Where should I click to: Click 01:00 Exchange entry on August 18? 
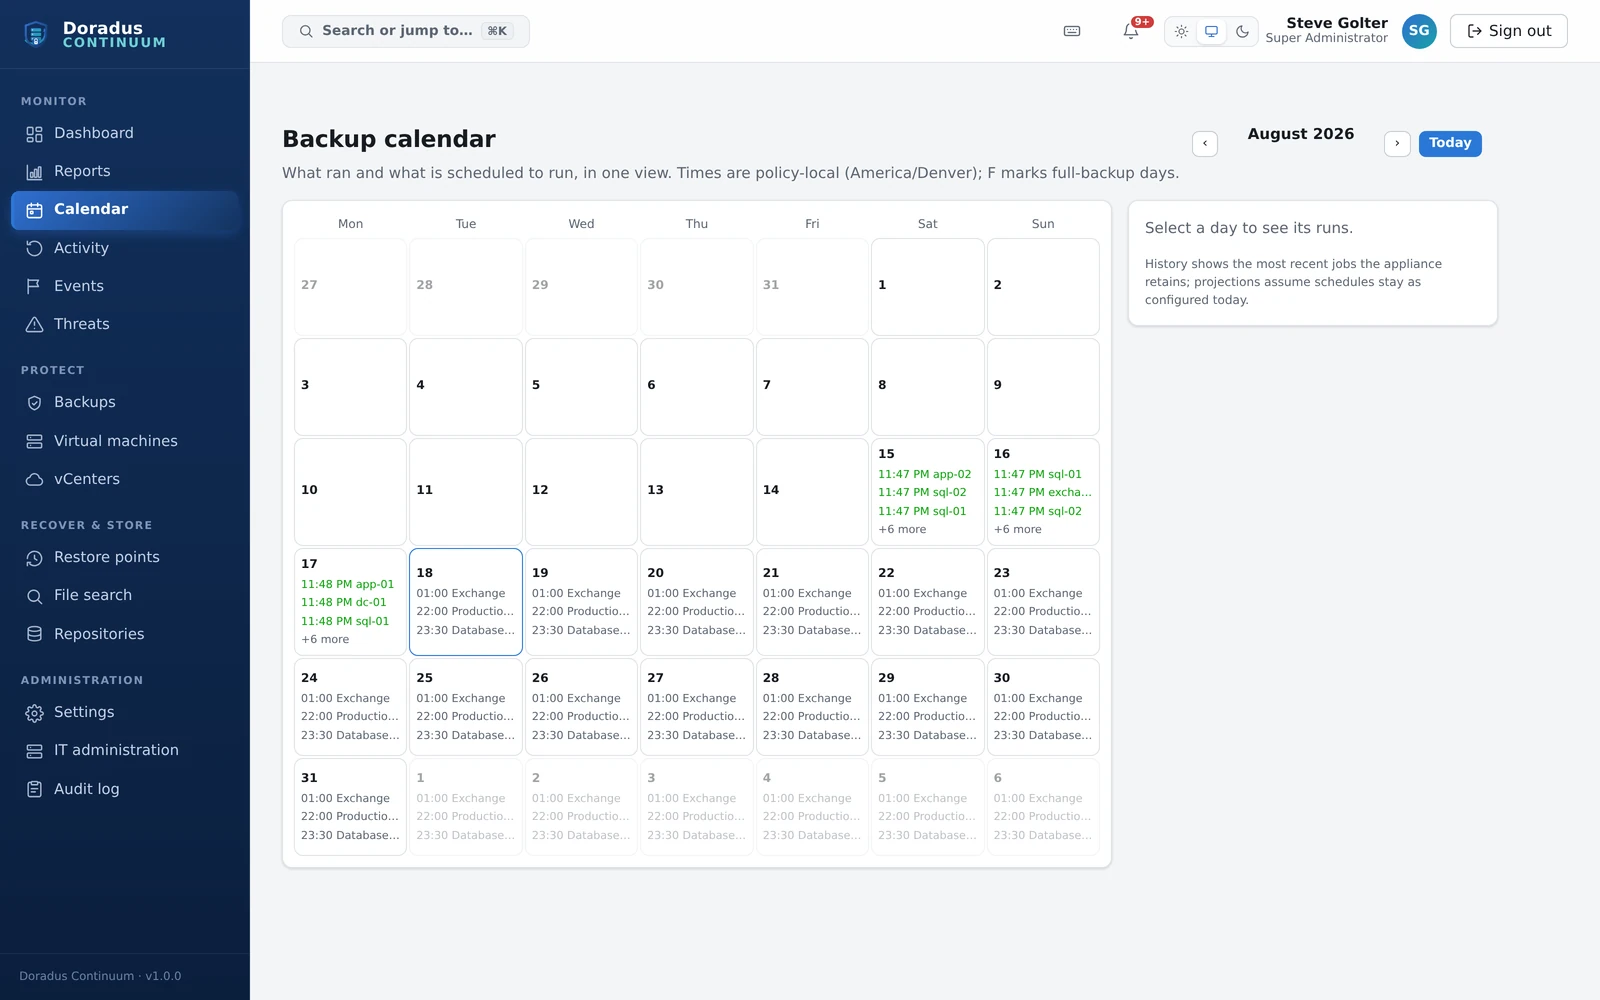(461, 594)
